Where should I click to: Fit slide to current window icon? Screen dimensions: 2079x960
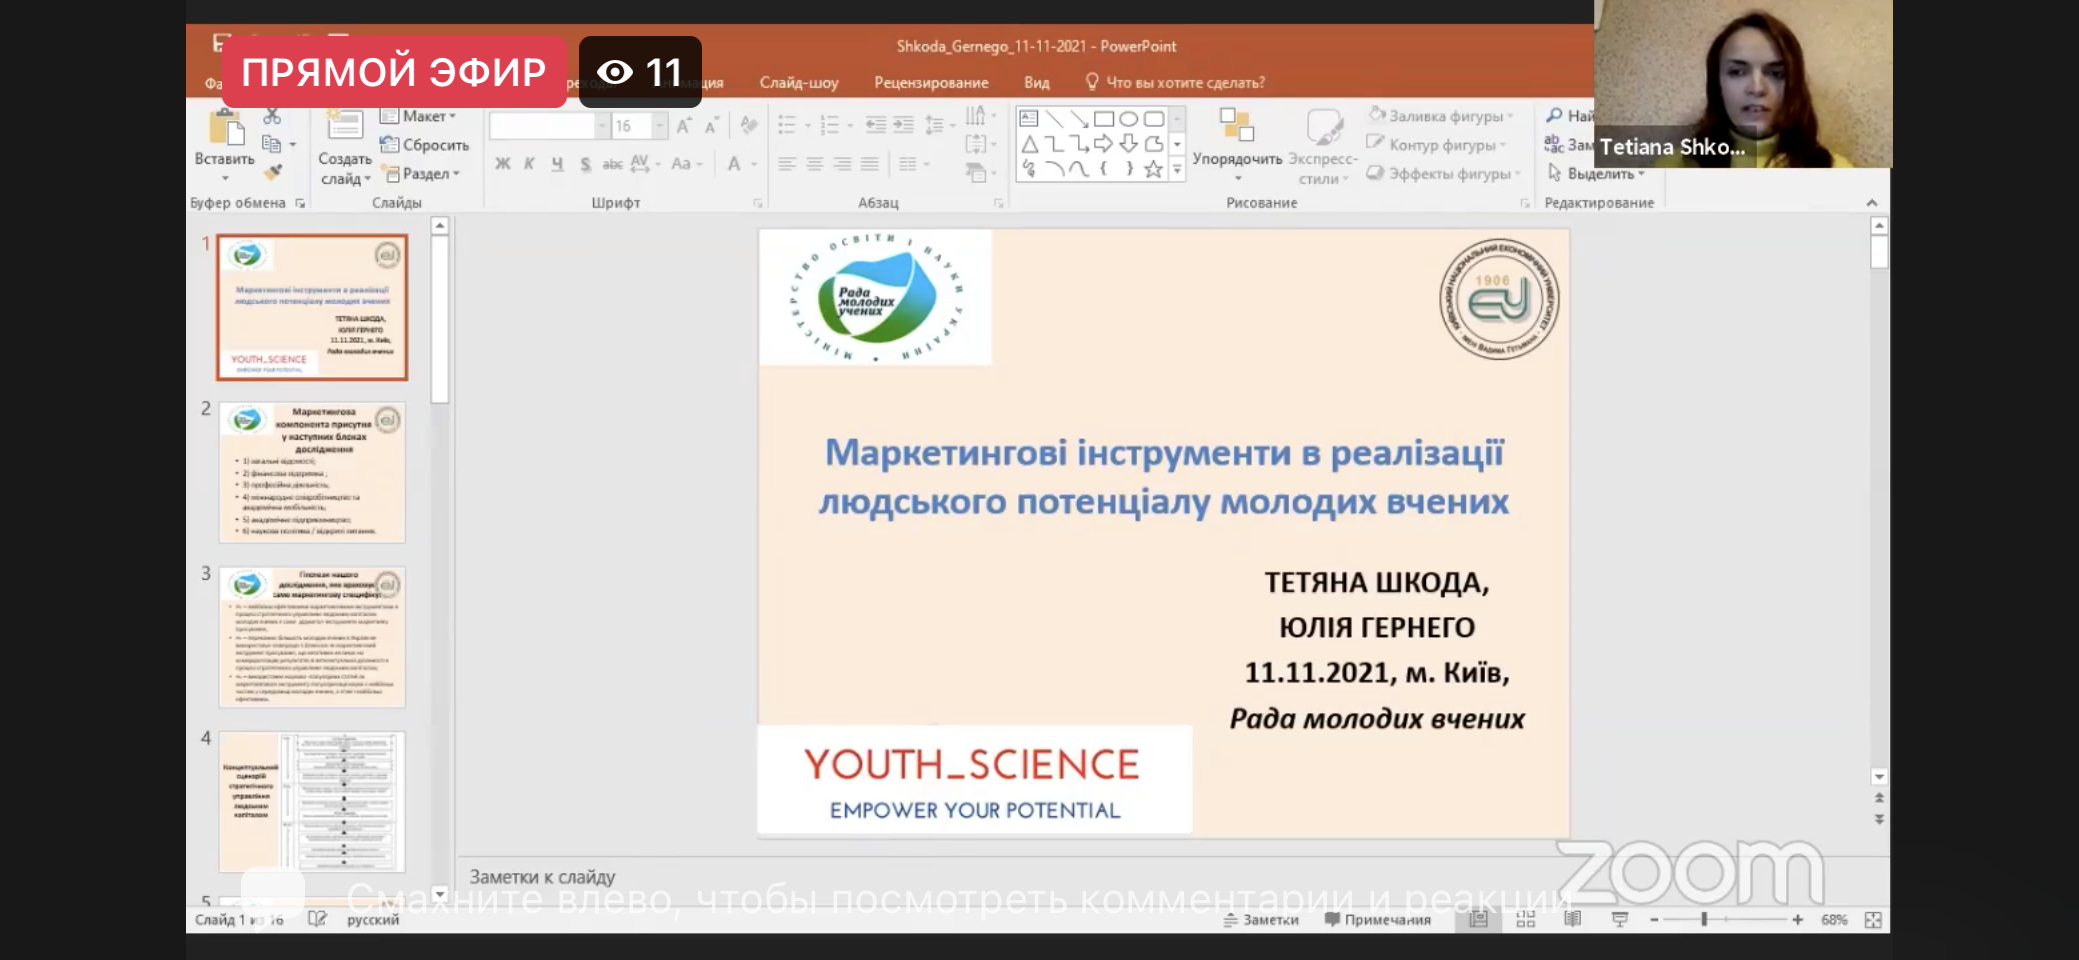click(1873, 920)
